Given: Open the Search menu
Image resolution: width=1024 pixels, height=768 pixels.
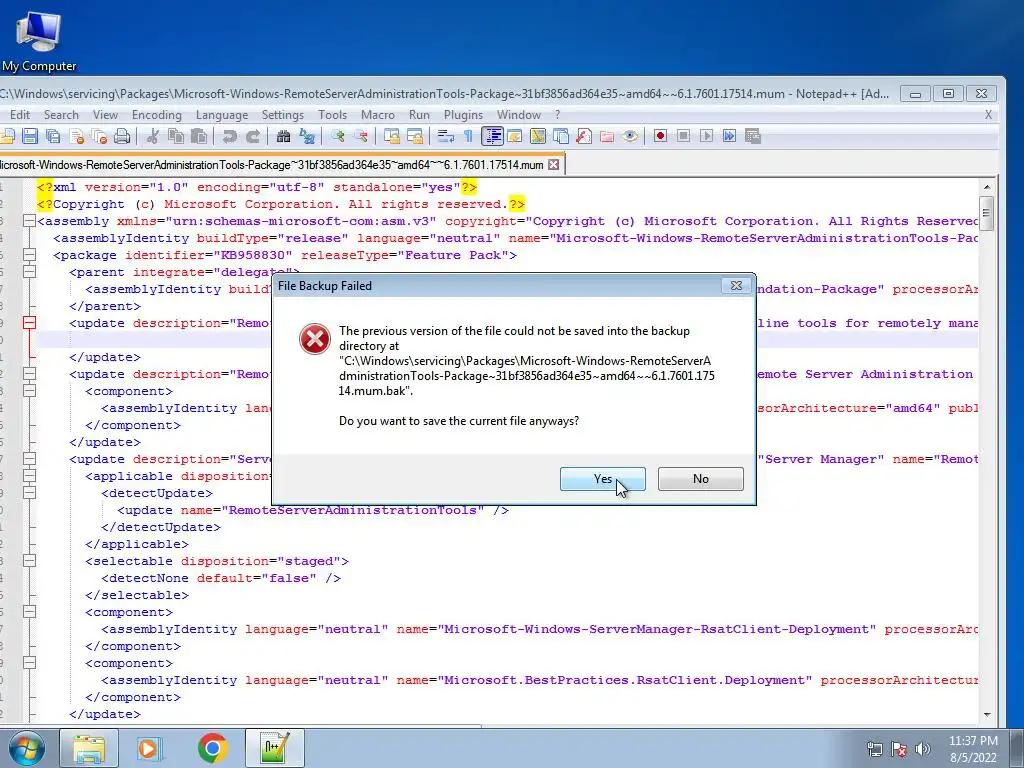Looking at the screenshot, I should tap(61, 115).
